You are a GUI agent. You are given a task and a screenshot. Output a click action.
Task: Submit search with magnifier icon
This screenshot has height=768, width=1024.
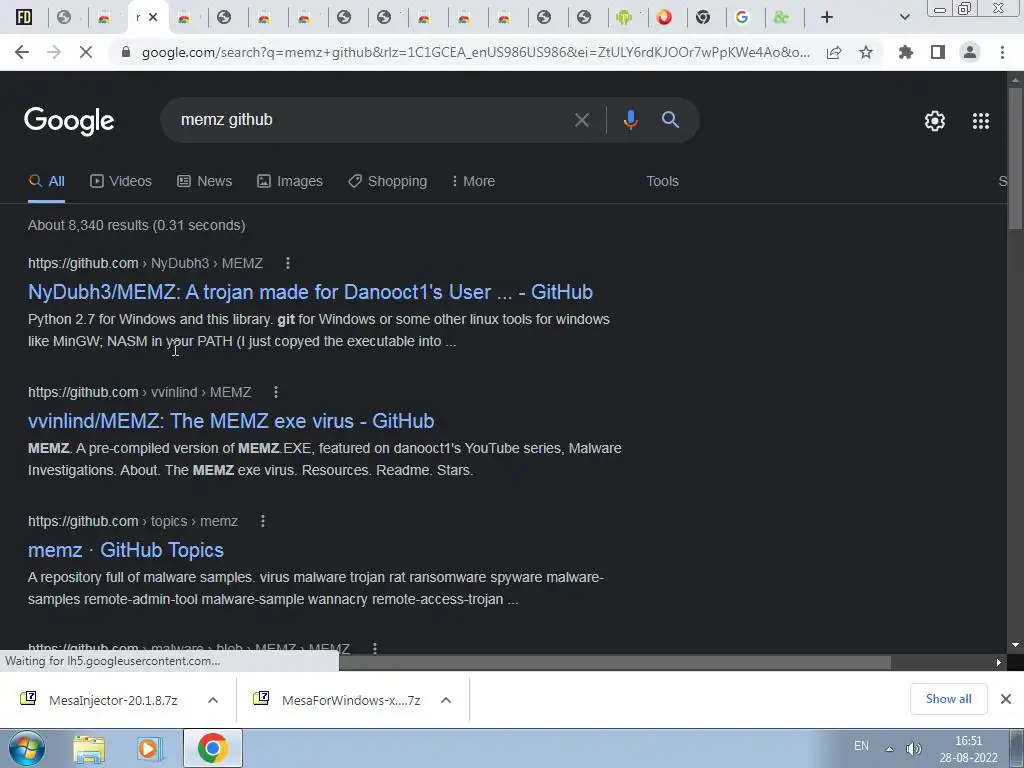click(x=670, y=120)
